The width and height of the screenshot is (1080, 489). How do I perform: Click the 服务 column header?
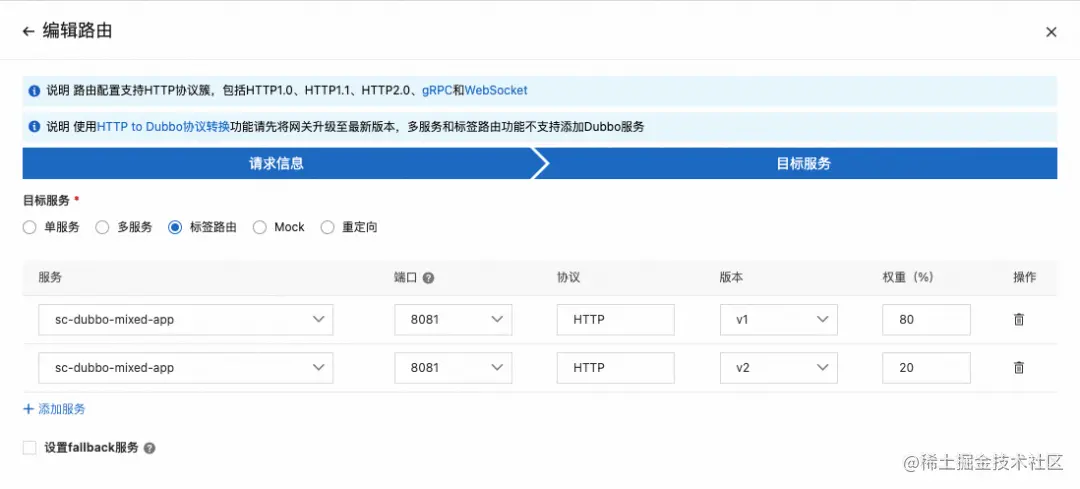(x=50, y=278)
